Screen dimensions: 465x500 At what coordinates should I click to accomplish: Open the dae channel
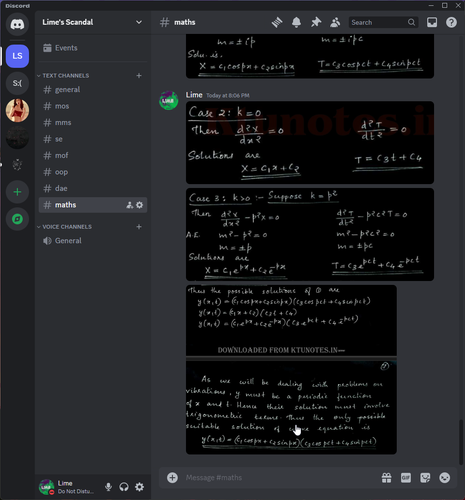(93, 188)
